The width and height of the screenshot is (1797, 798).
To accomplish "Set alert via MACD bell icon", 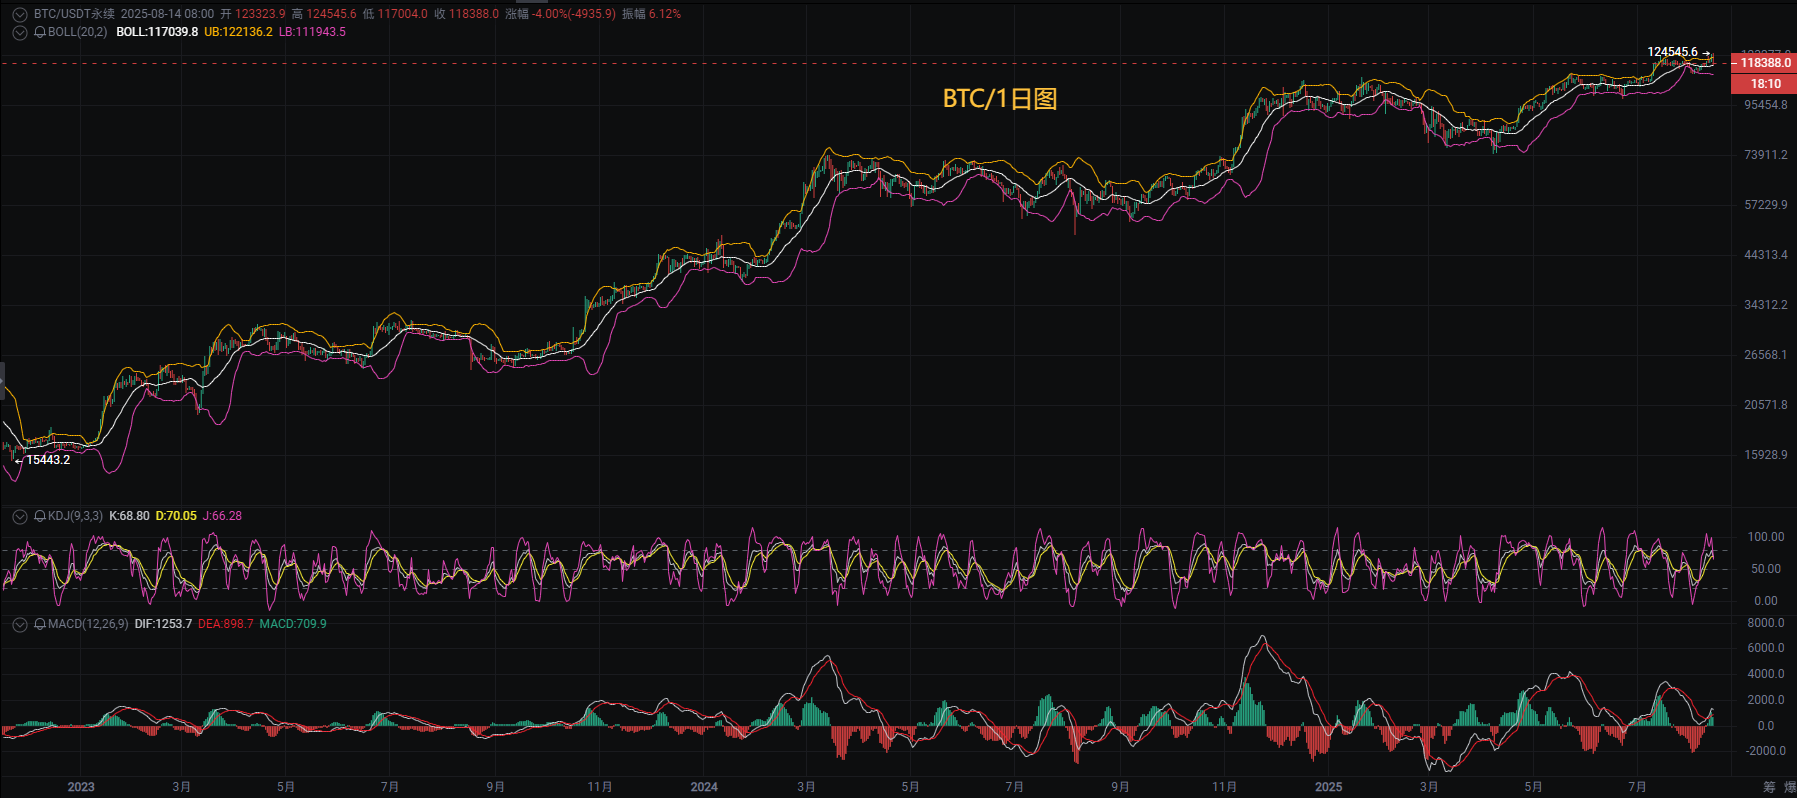I will coord(40,624).
